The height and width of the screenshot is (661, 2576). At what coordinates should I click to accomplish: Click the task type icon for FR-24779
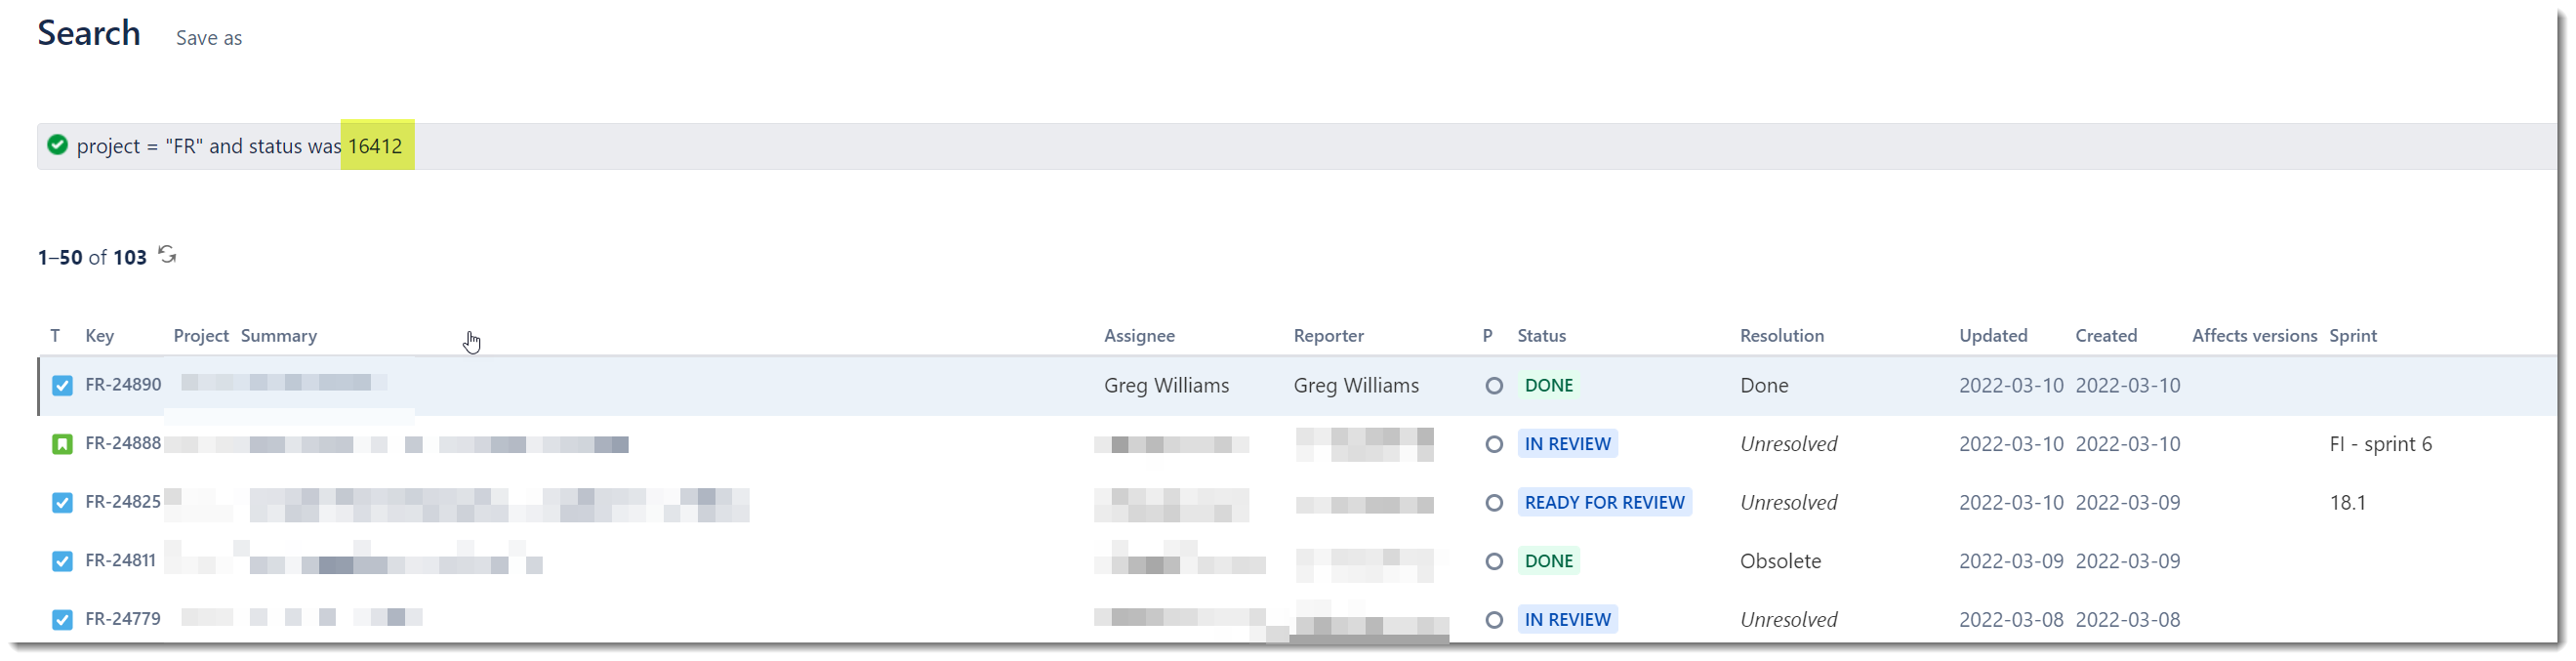pyautogui.click(x=62, y=620)
